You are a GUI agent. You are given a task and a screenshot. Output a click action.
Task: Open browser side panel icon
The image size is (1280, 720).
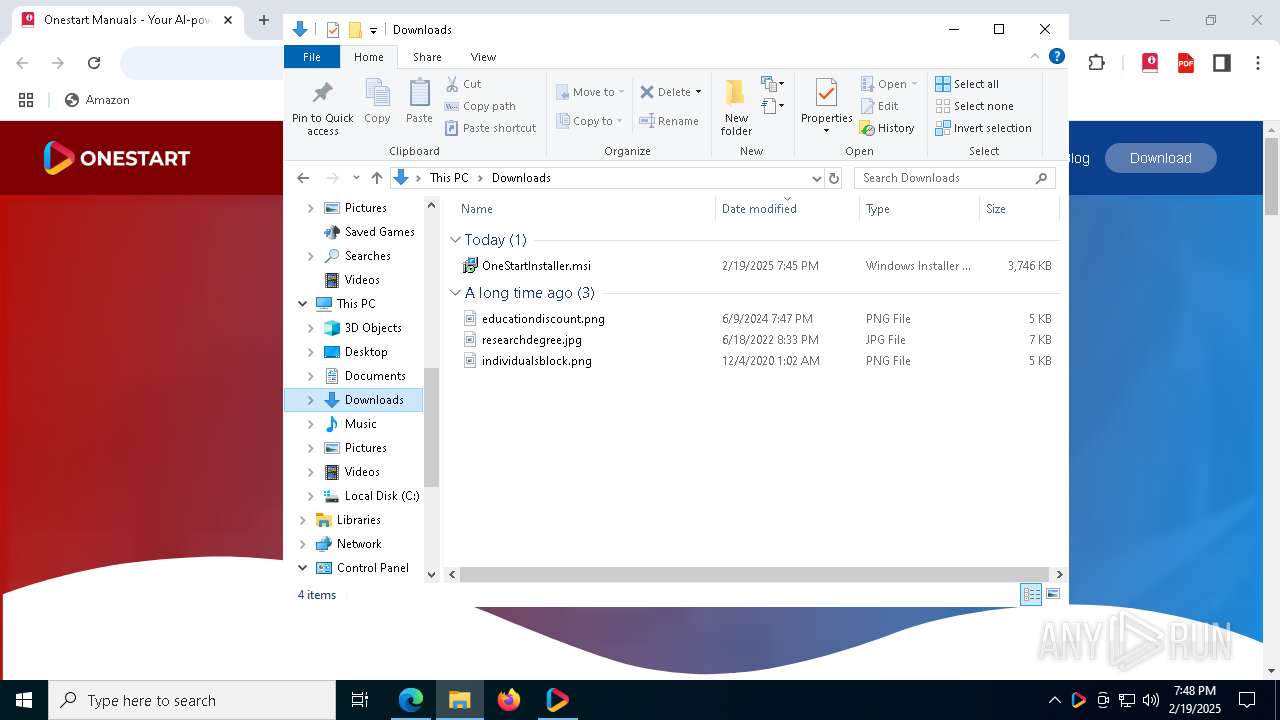click(1221, 63)
